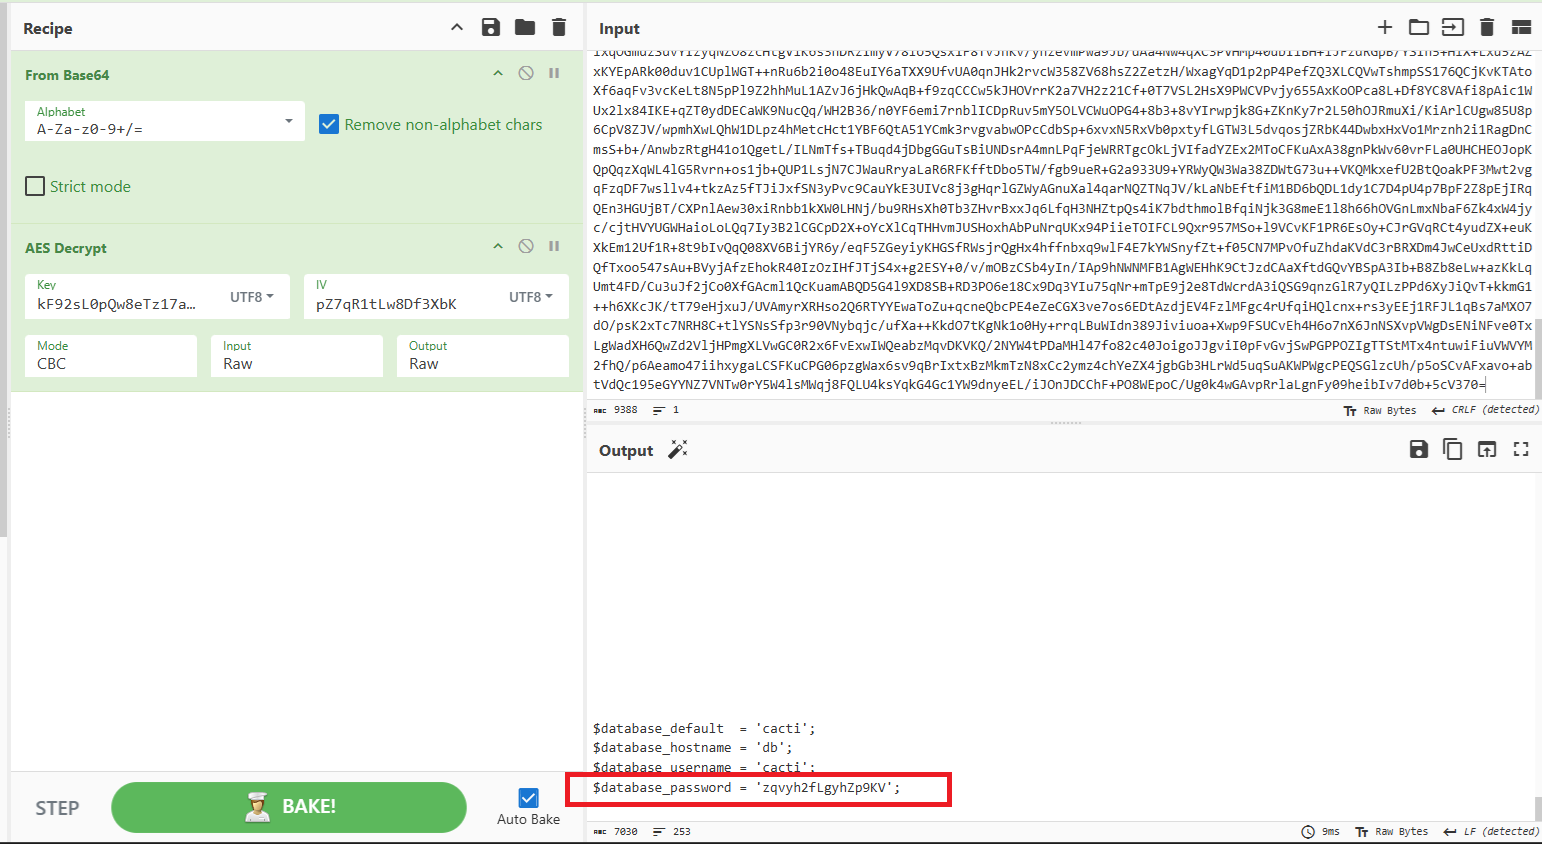Image resolution: width=1542 pixels, height=844 pixels.
Task: Uncheck Remove non-alphabet chars
Action: [329, 124]
